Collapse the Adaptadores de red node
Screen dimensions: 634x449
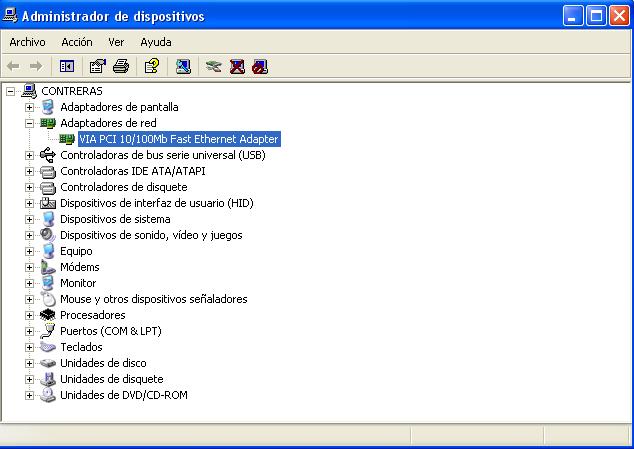point(29,123)
